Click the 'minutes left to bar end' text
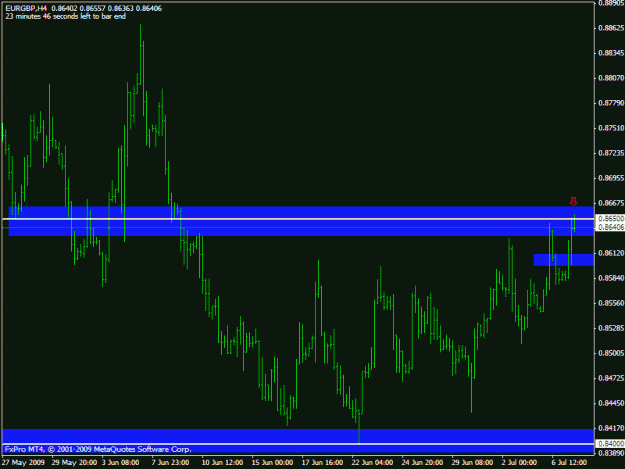625x469 pixels. coord(65,16)
